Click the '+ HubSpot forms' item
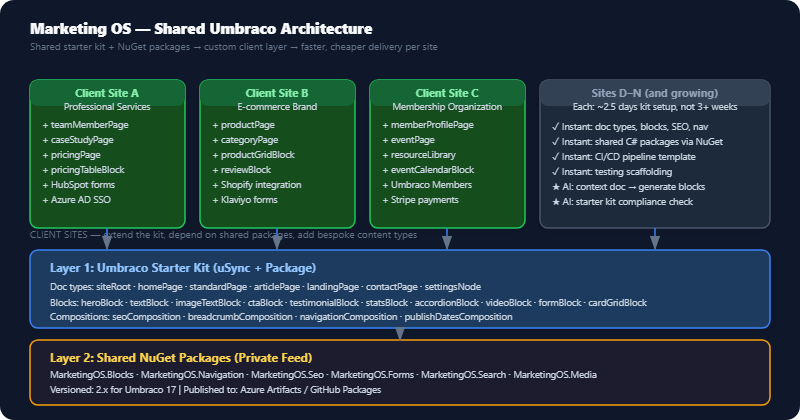Image resolution: width=800 pixels, height=420 pixels. [79, 185]
